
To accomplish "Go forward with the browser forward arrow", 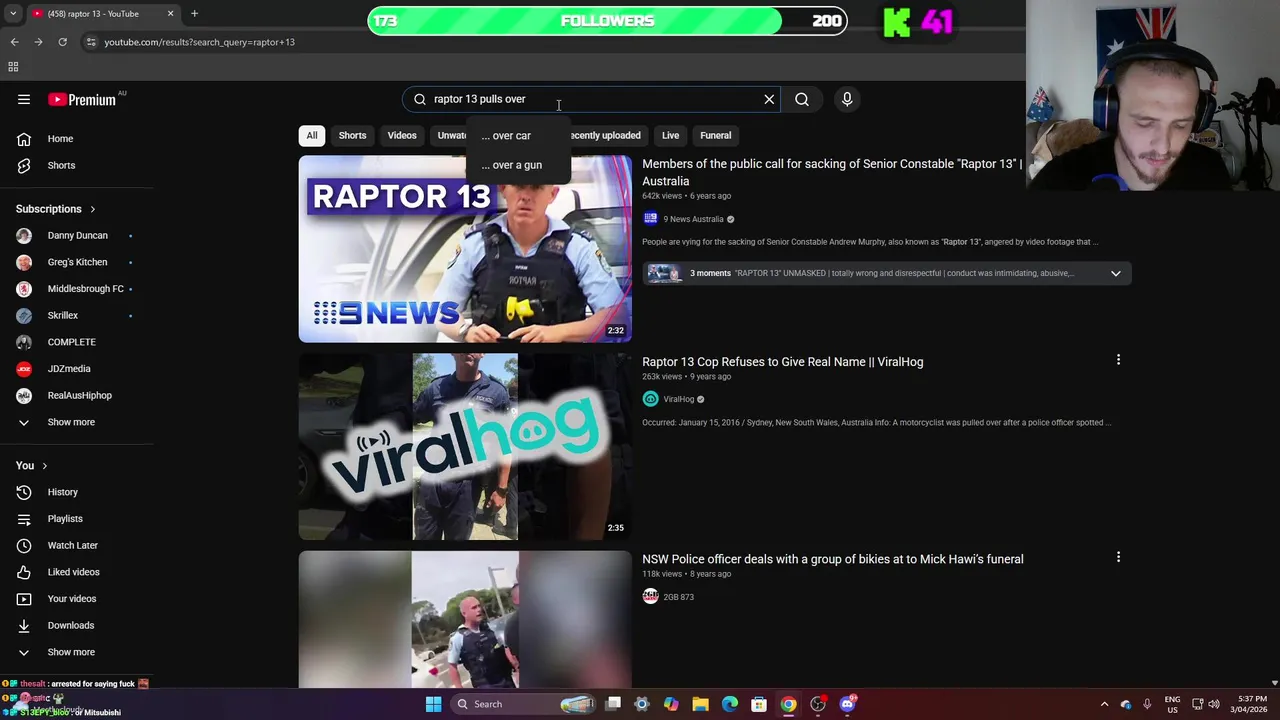I will [38, 42].
